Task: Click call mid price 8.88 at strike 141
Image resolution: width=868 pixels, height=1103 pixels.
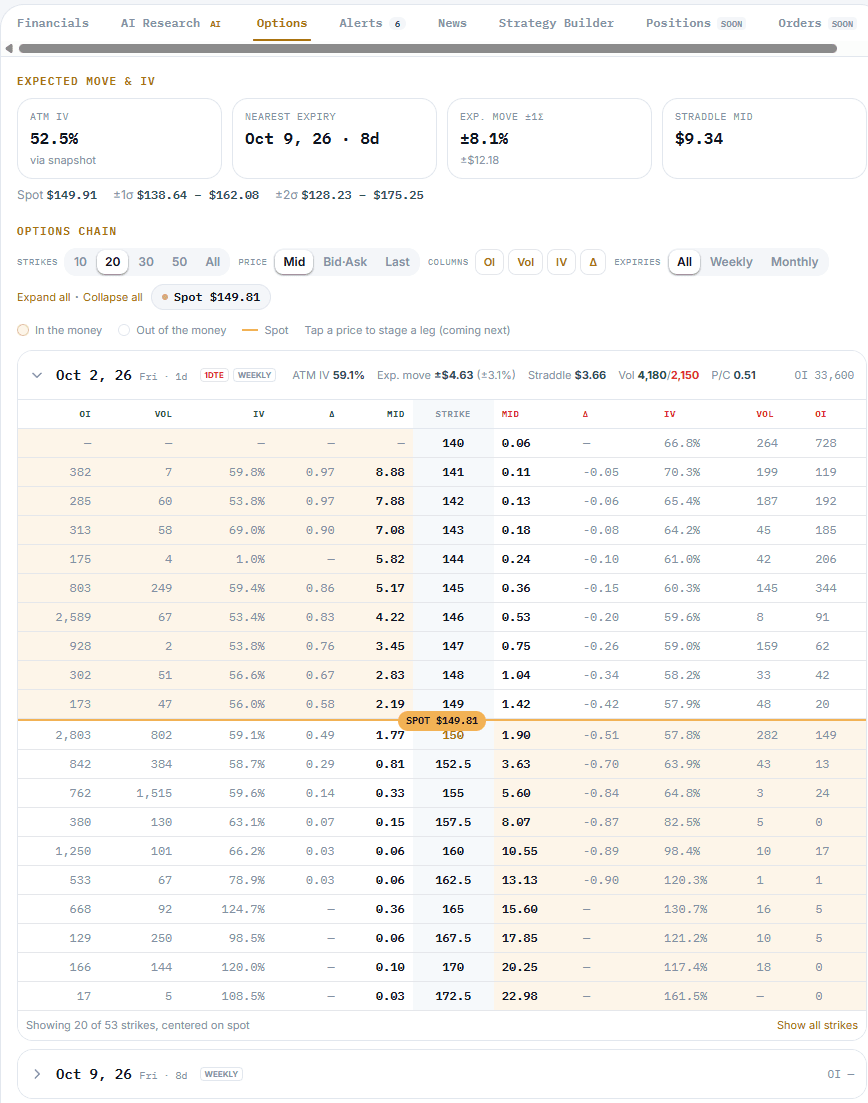Action: 390,472
